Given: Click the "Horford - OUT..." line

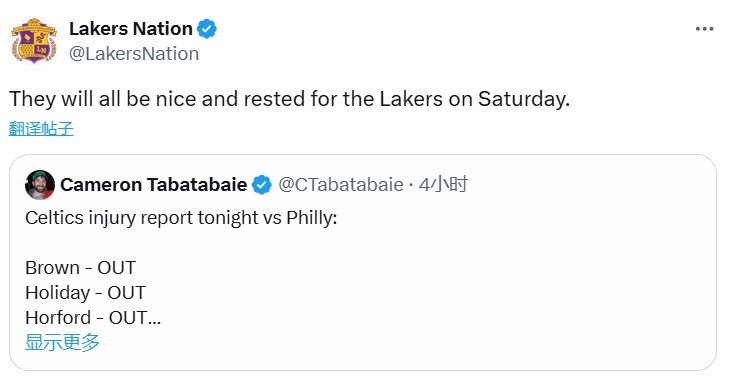Looking at the screenshot, I should pos(93,317).
